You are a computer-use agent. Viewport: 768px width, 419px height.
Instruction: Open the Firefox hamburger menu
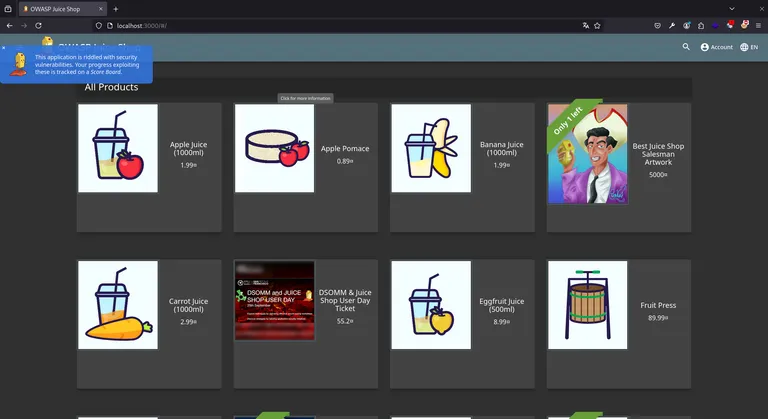(758, 25)
